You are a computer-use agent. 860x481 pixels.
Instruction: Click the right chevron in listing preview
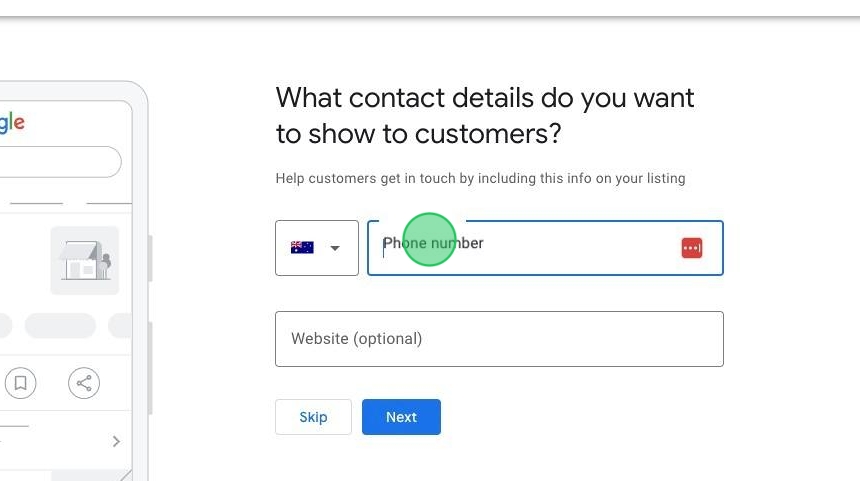pyautogui.click(x=116, y=441)
